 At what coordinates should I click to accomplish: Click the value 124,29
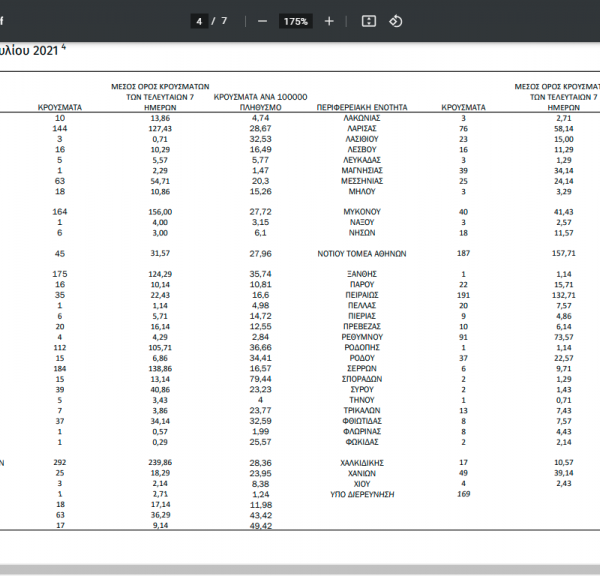(x=160, y=274)
